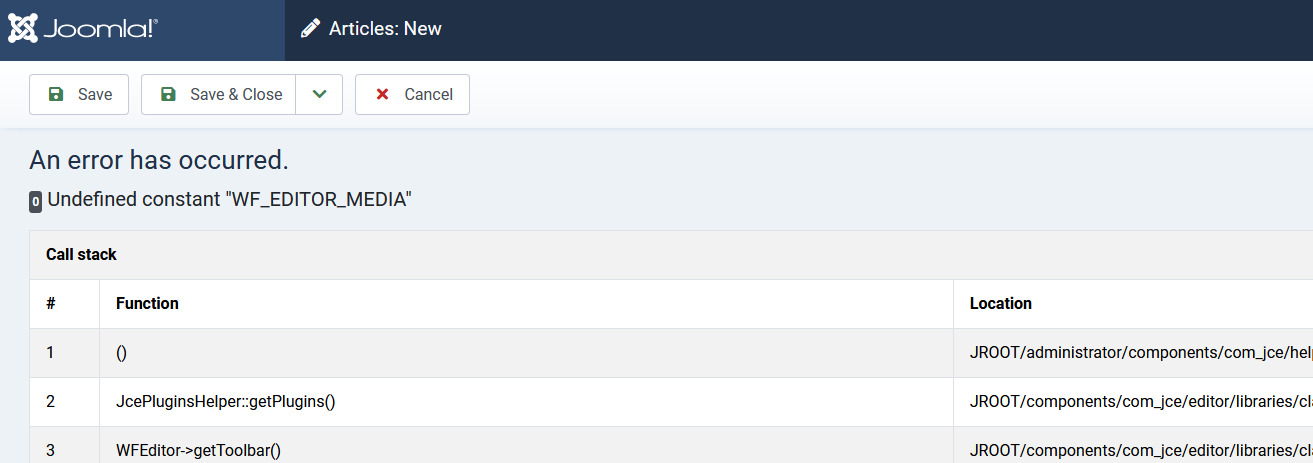Click the Location column header
Screen dimensions: 1313x463
click(1000, 303)
